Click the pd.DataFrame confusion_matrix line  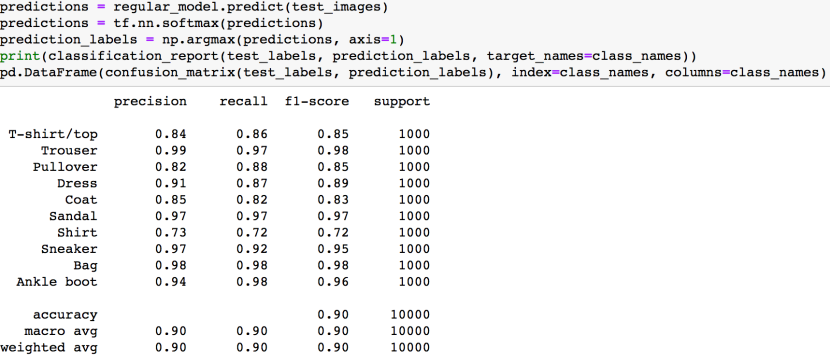click(x=413, y=72)
